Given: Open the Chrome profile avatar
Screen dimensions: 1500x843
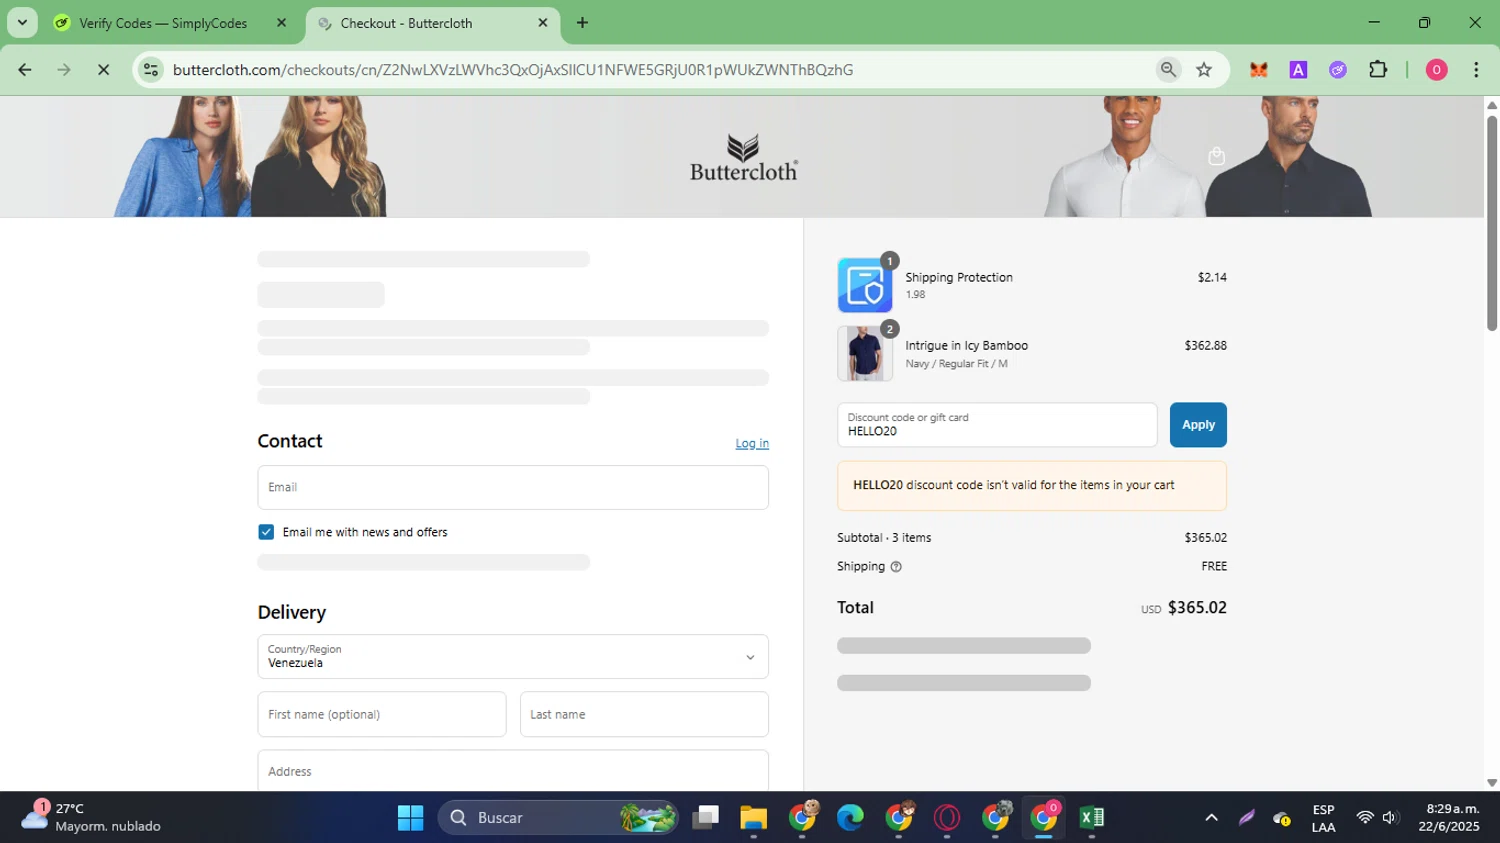Looking at the screenshot, I should coord(1436,69).
